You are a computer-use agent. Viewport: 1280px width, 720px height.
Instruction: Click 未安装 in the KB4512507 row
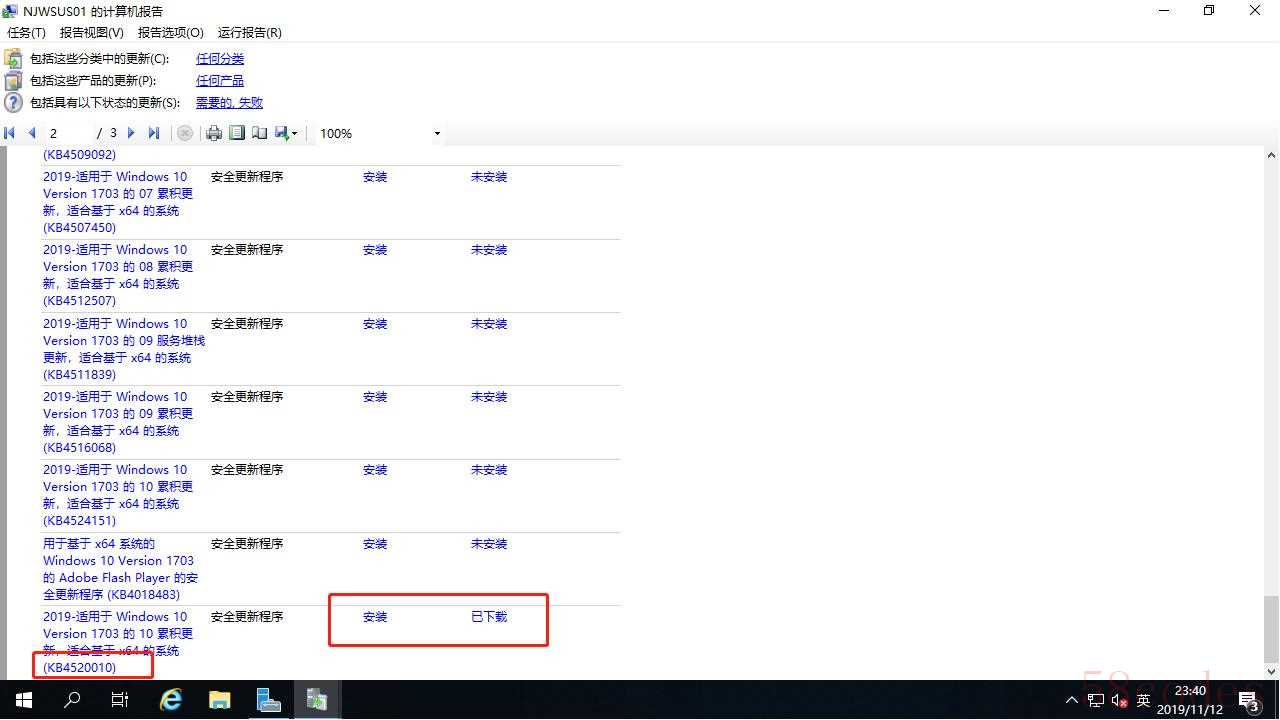[489, 250]
